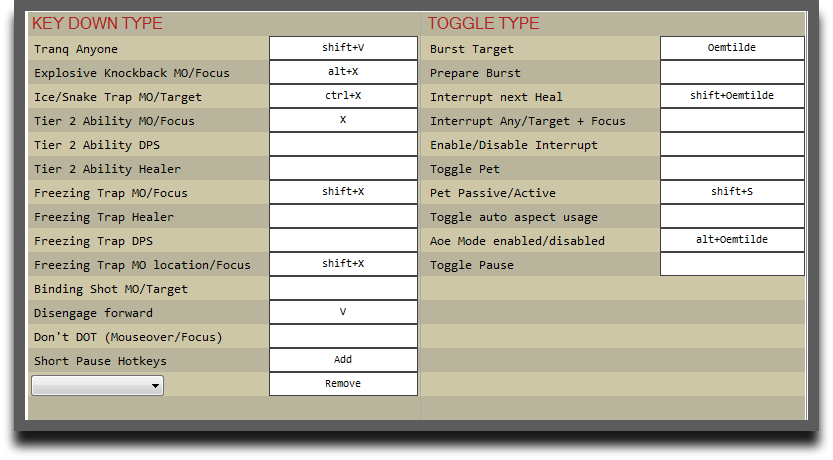Screen dimensions: 833x460
Task: Open the dropdown next to the Remove button
Action: (x=98, y=385)
